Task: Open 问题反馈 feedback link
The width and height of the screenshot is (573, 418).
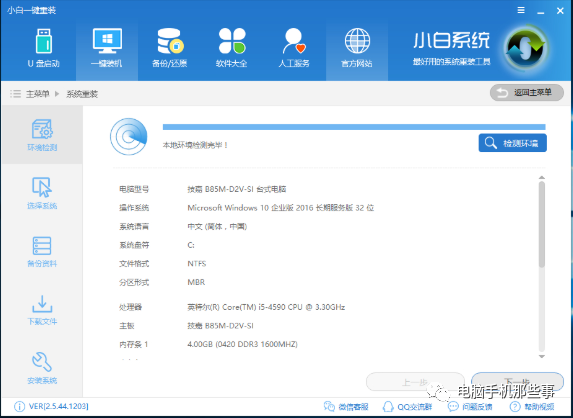Action: point(470,406)
